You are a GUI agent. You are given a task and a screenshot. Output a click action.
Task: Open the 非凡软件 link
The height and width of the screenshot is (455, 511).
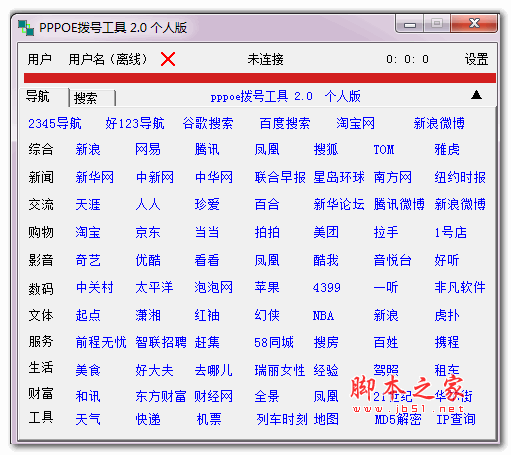click(460, 287)
